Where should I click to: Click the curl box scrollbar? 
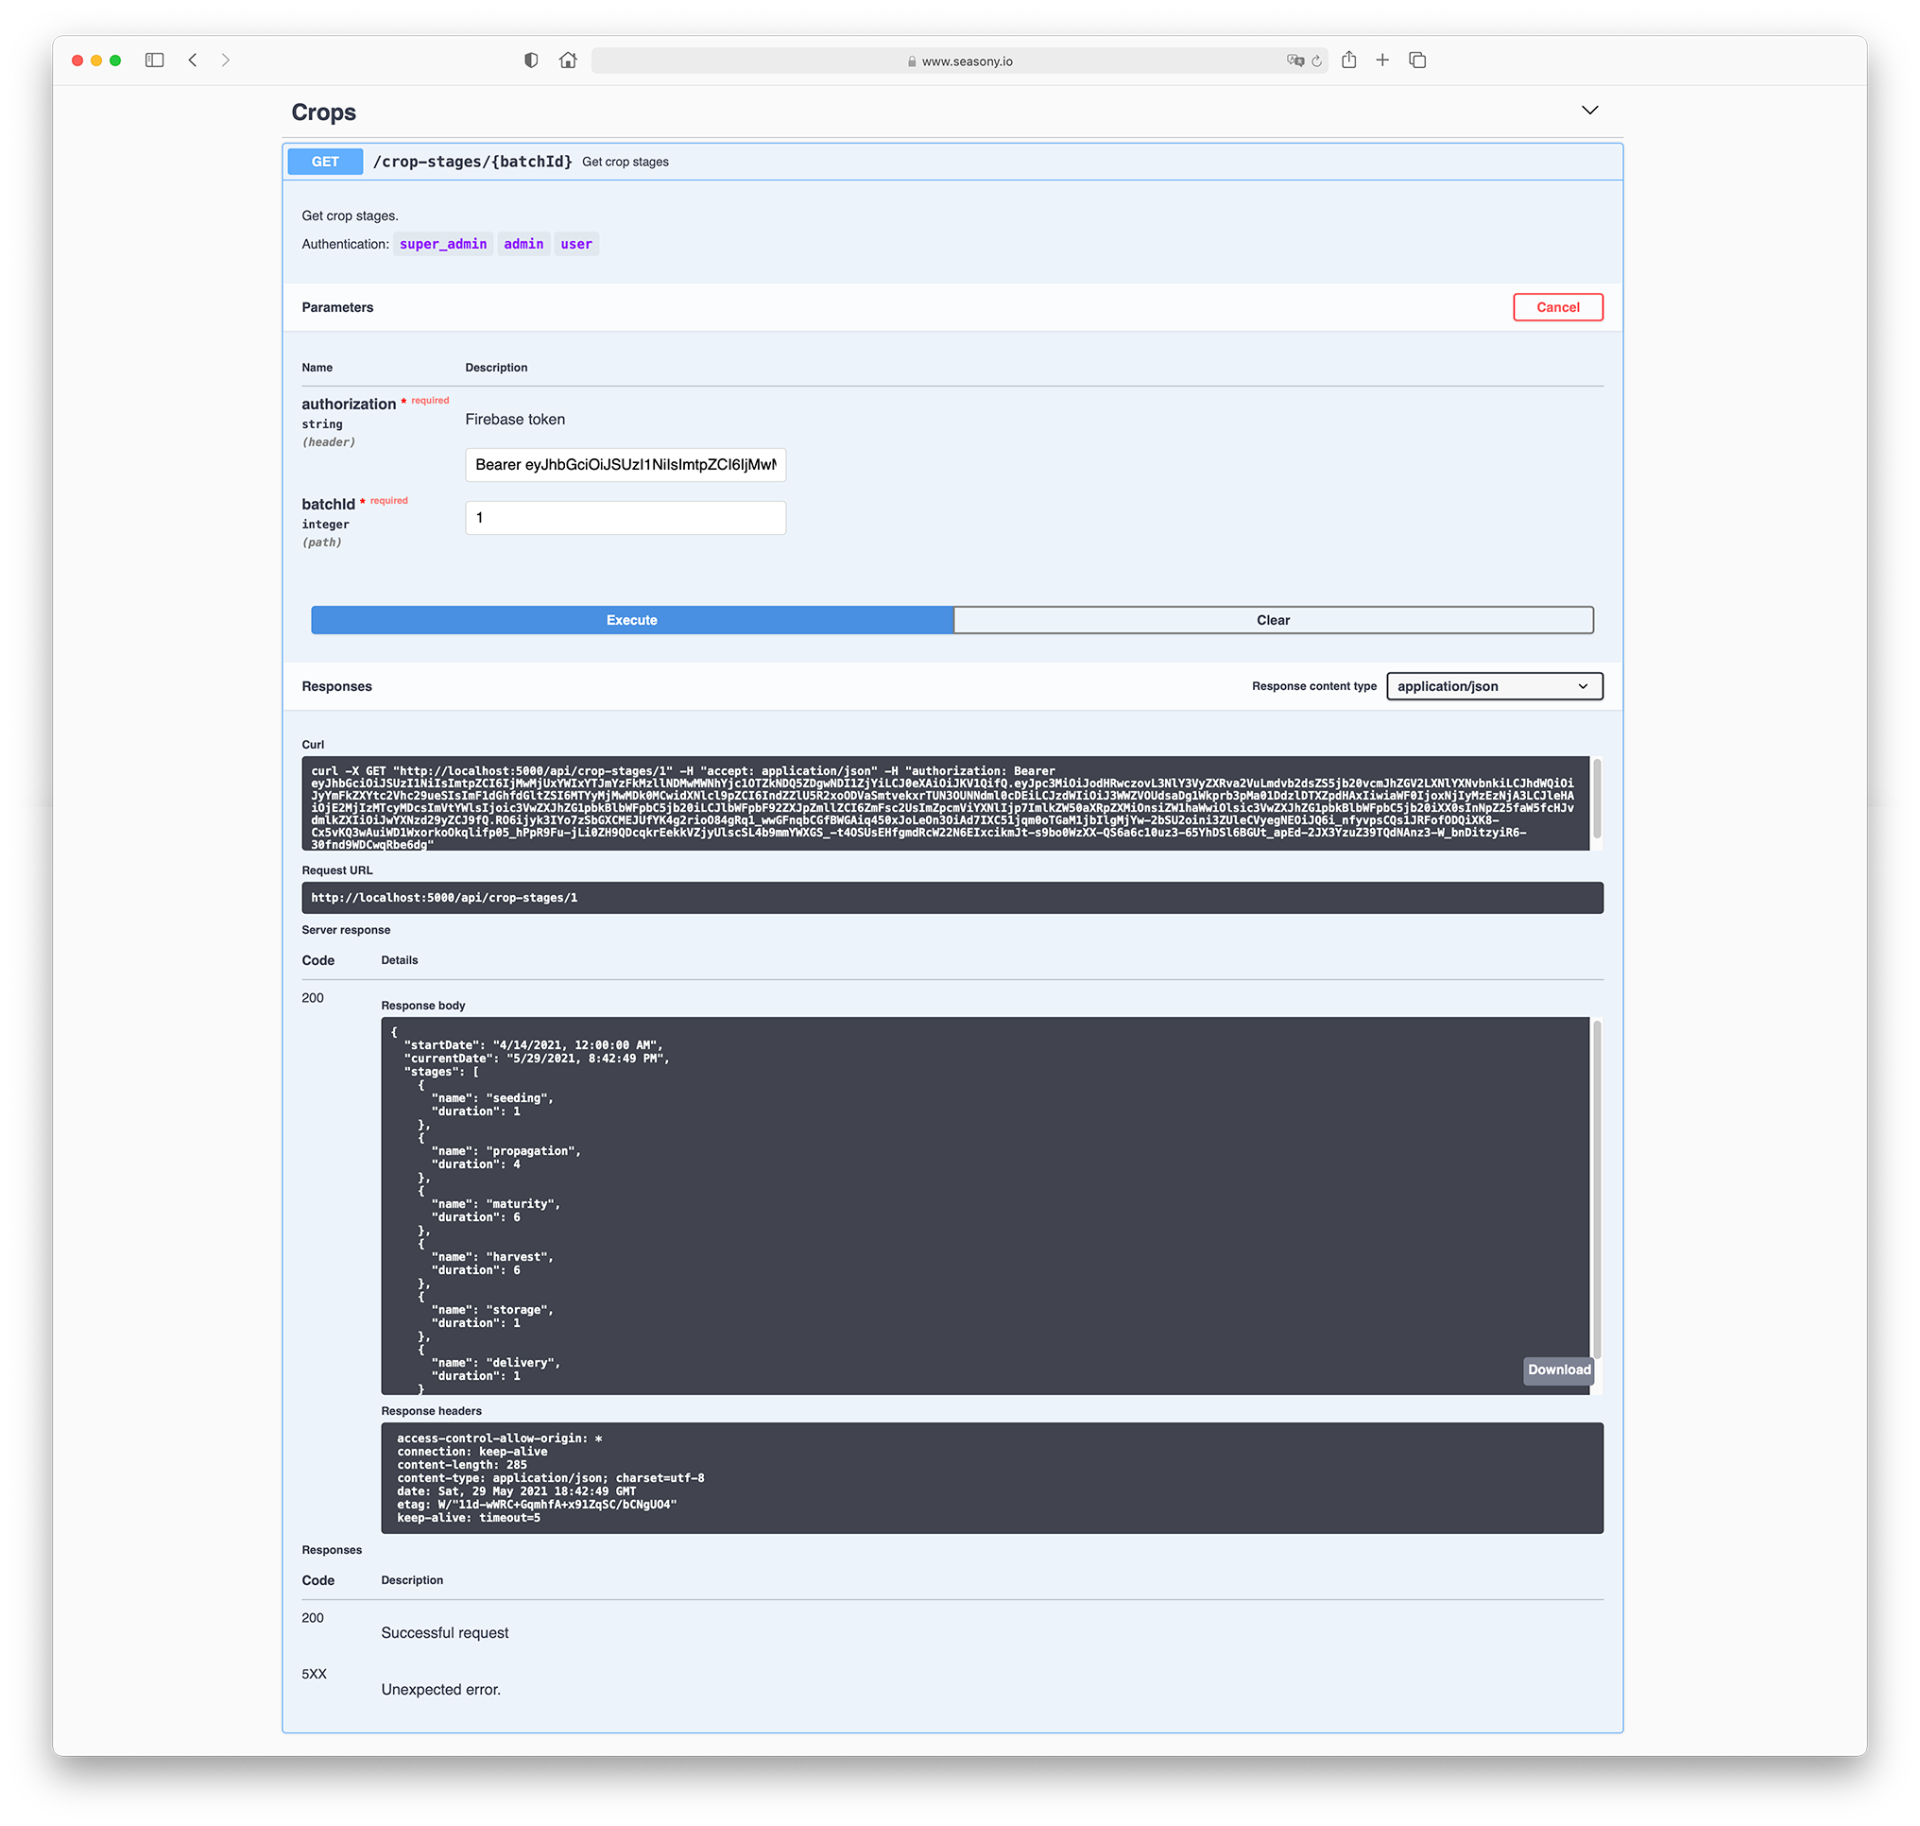(1596, 799)
